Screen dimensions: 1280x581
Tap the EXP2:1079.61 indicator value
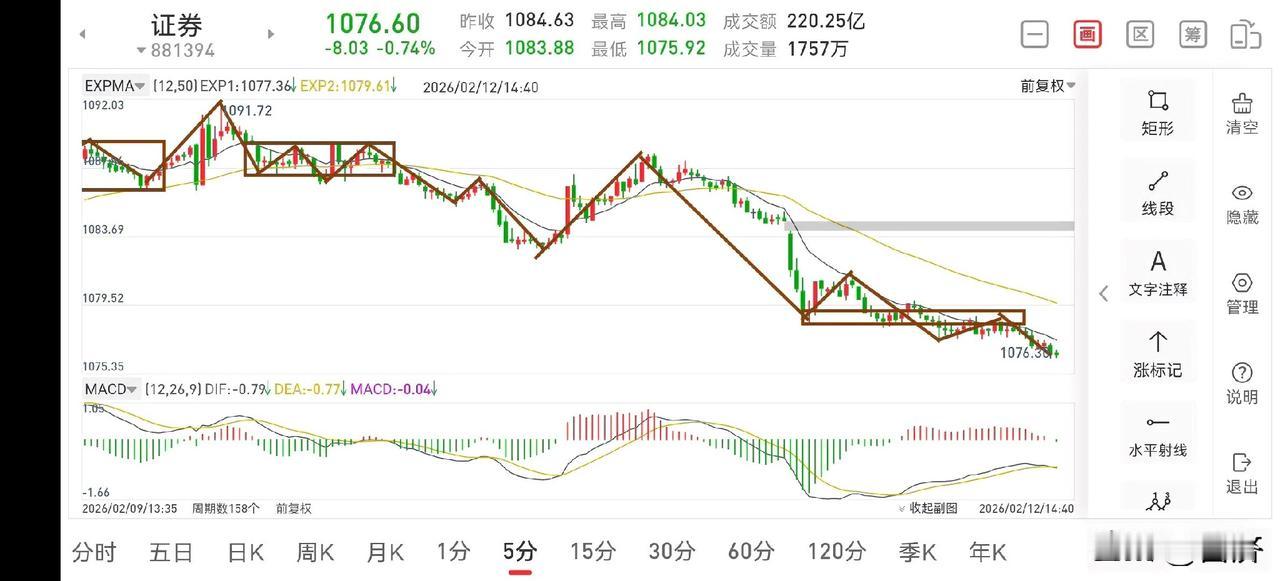point(348,87)
